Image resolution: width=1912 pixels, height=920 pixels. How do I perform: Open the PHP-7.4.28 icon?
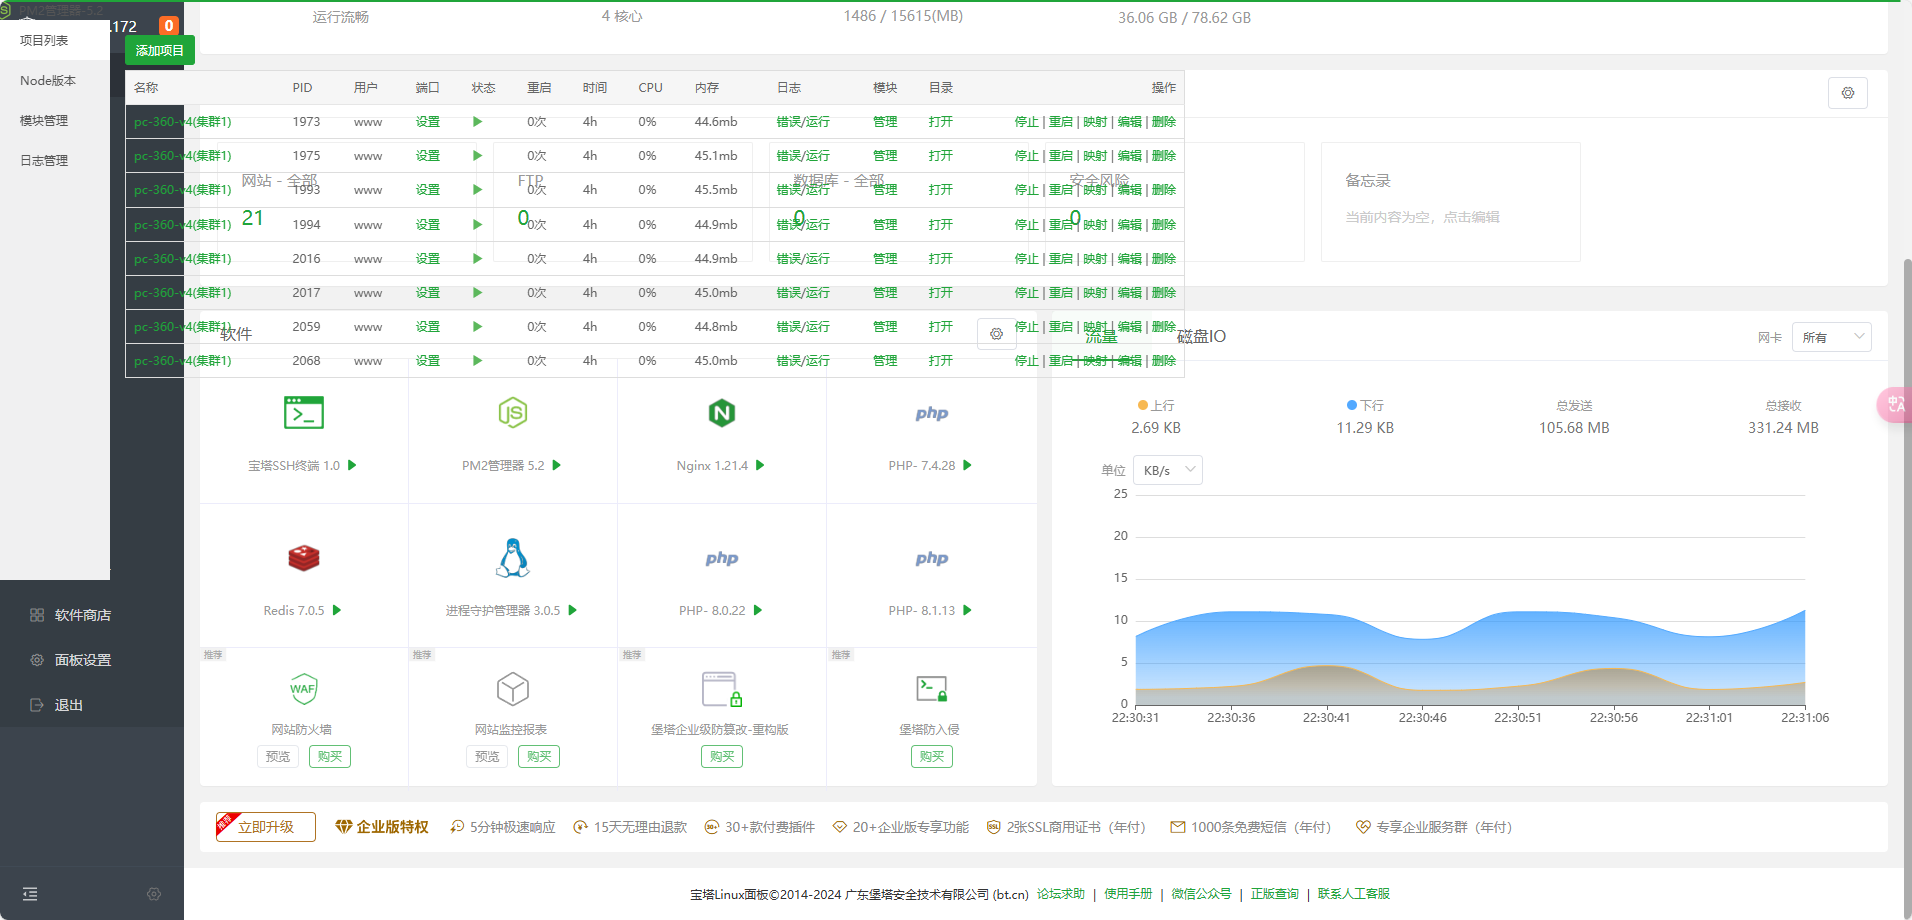click(x=931, y=413)
